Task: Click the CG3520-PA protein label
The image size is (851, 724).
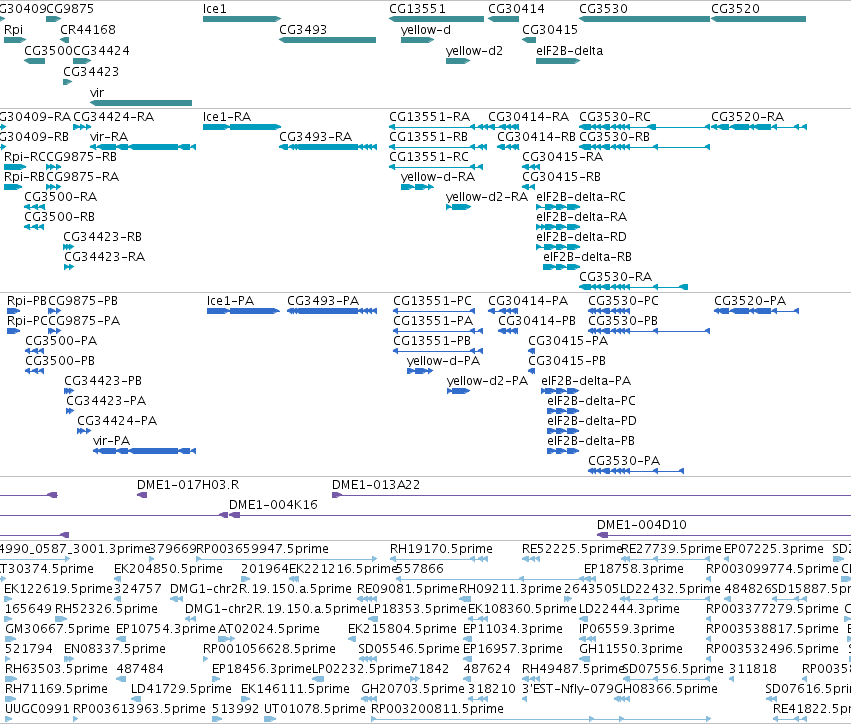Action: [x=750, y=301]
